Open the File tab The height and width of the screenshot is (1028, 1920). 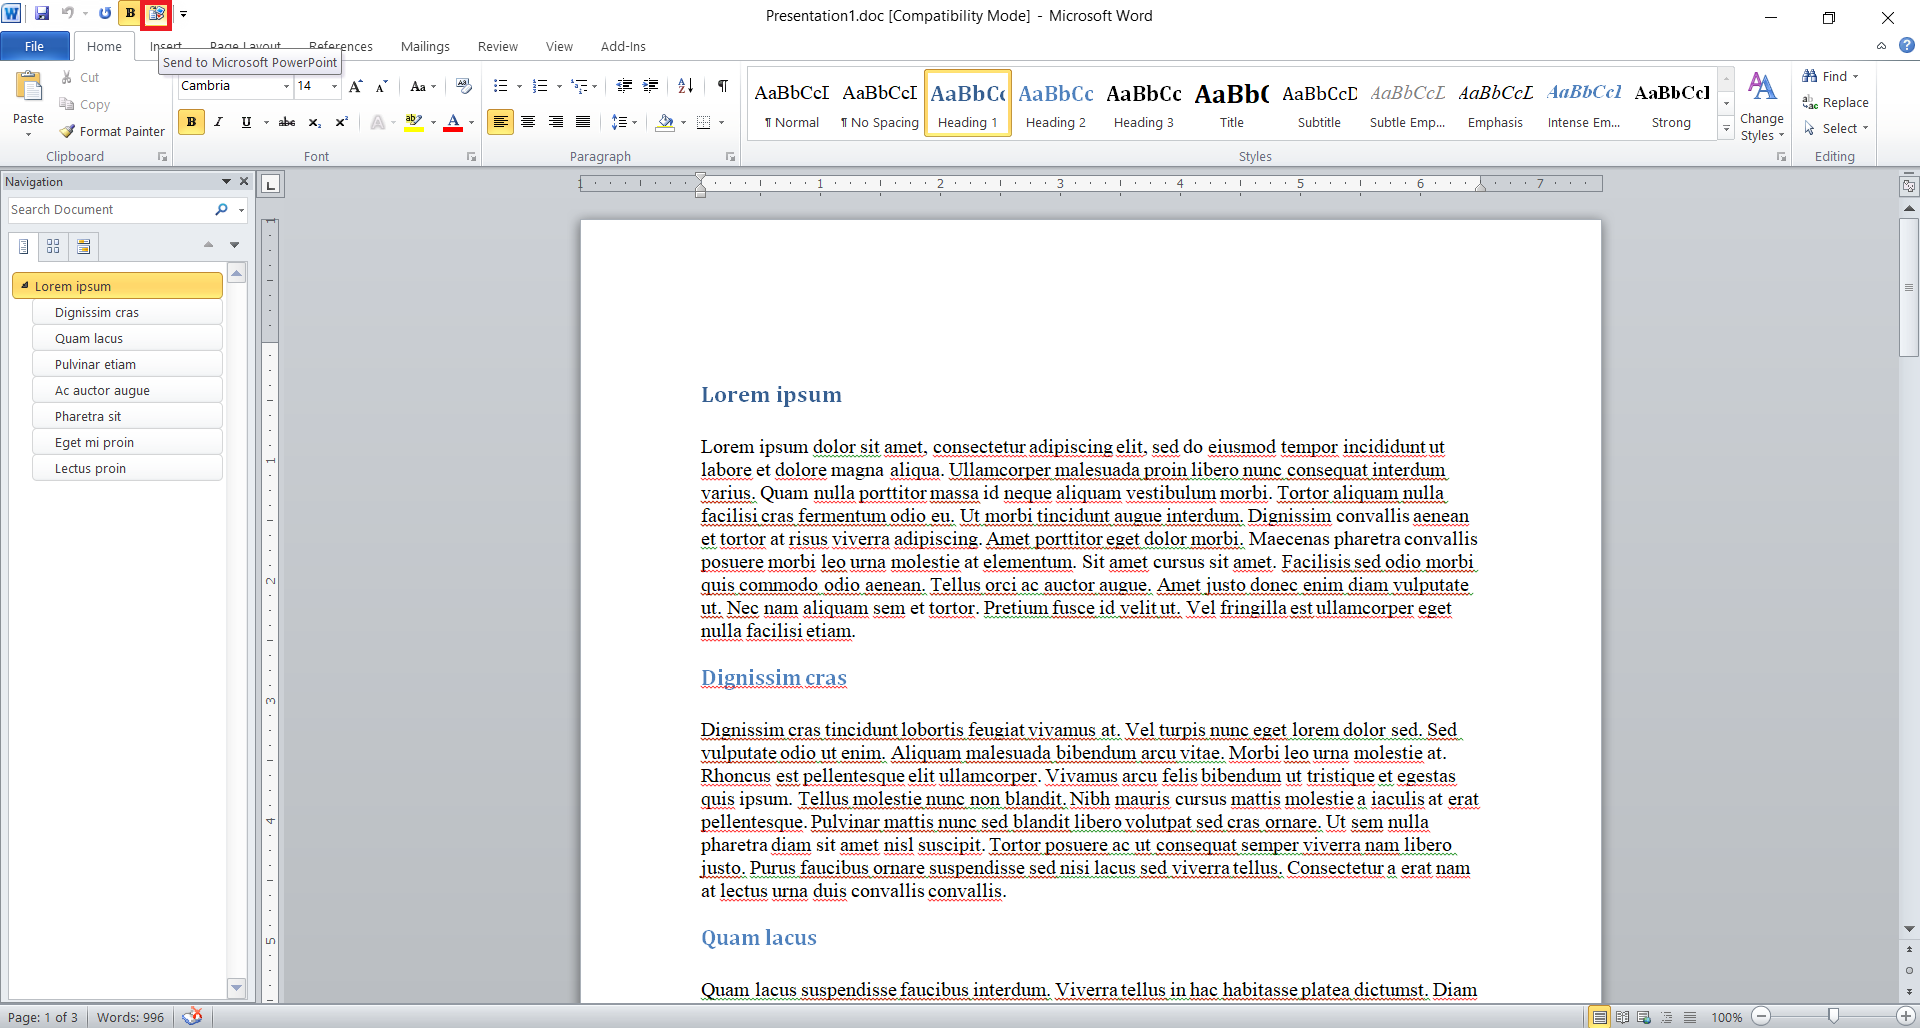(34, 46)
